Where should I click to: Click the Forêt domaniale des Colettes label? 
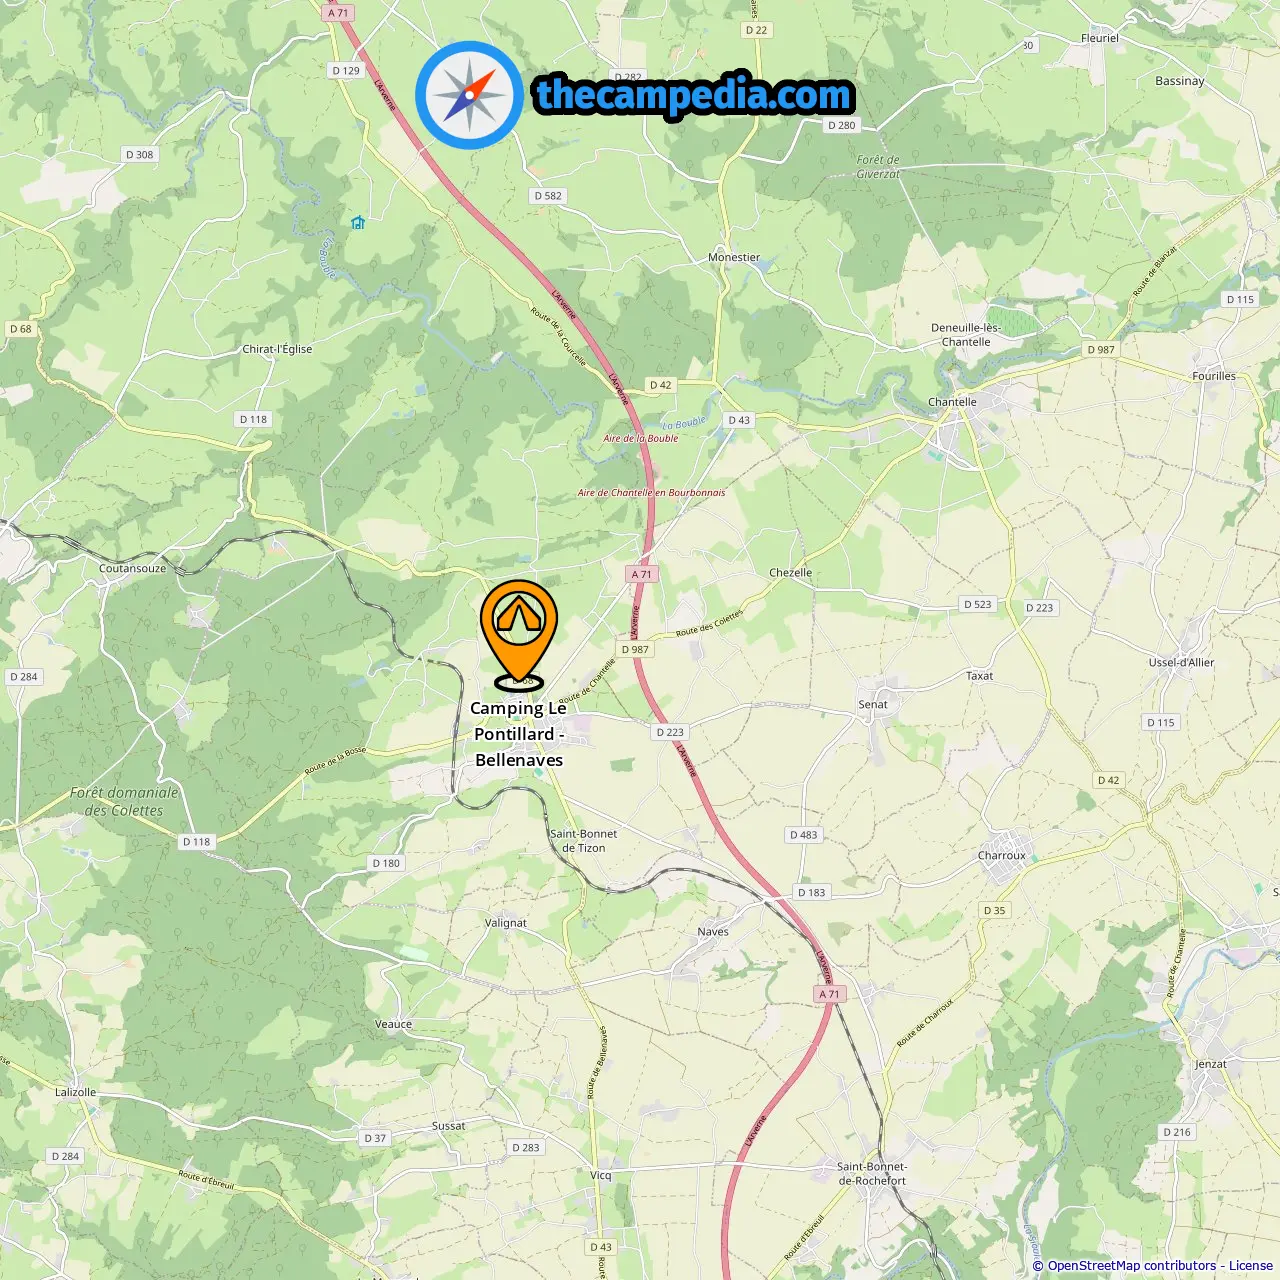click(124, 802)
